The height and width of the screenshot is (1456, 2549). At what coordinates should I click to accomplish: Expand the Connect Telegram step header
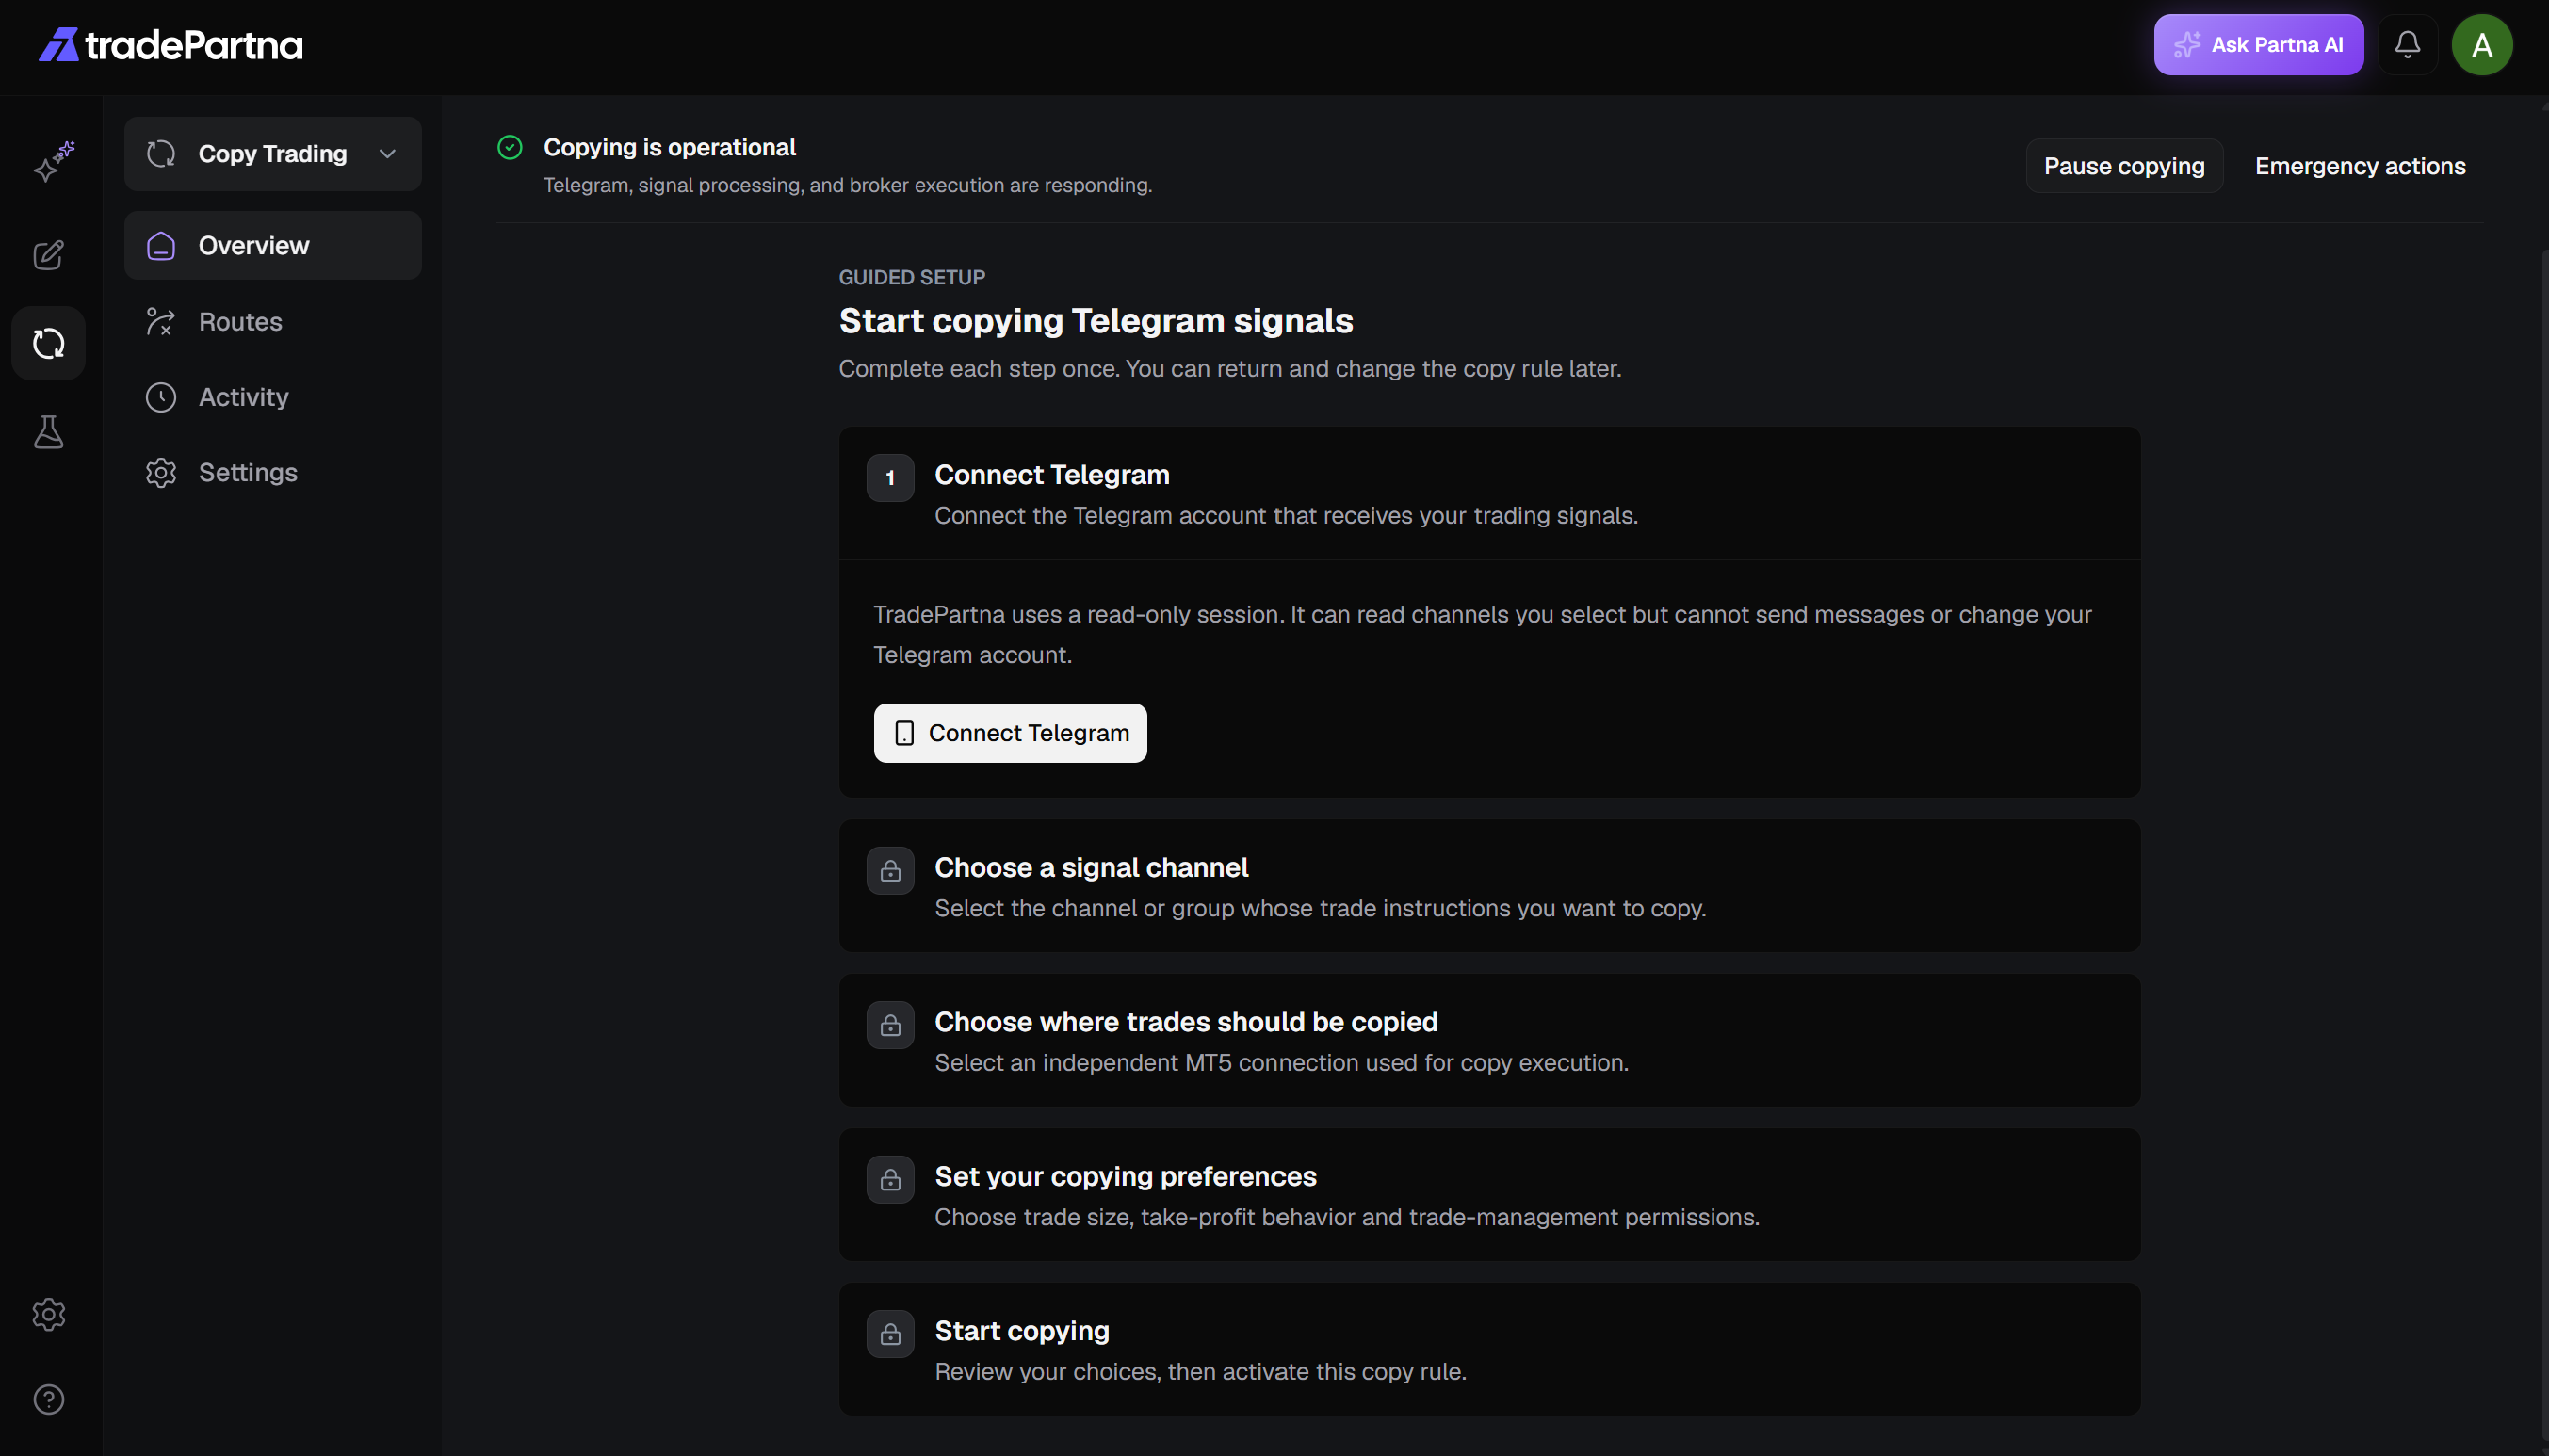(x=1489, y=494)
